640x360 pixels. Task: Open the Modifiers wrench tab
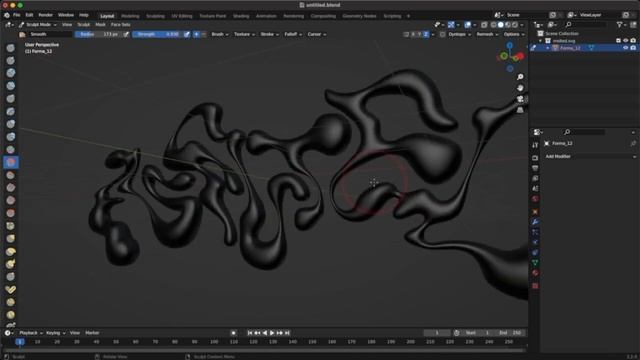coord(535,222)
